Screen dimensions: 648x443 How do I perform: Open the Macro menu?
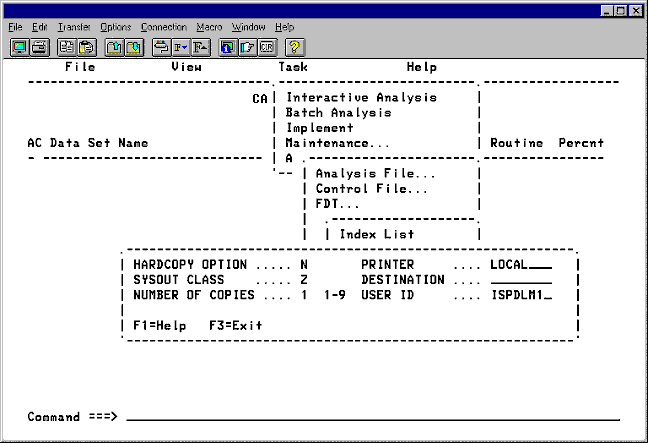[x=209, y=26]
